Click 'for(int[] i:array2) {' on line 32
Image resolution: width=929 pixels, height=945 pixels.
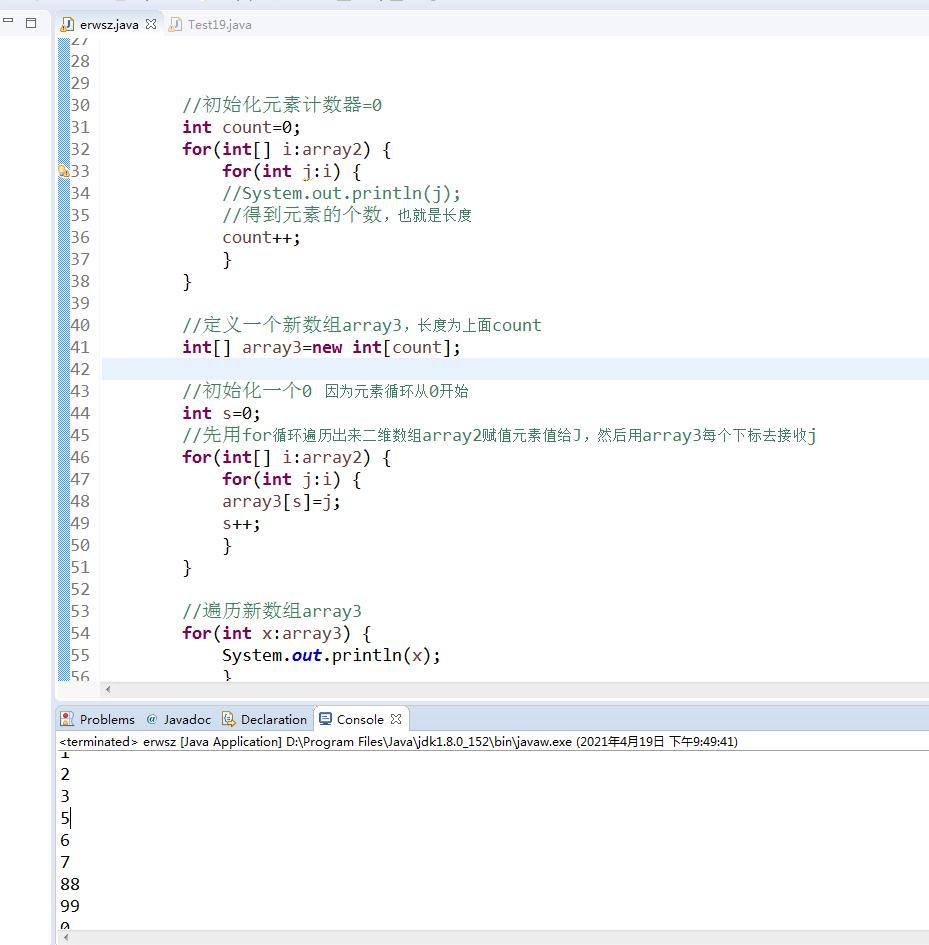286,149
